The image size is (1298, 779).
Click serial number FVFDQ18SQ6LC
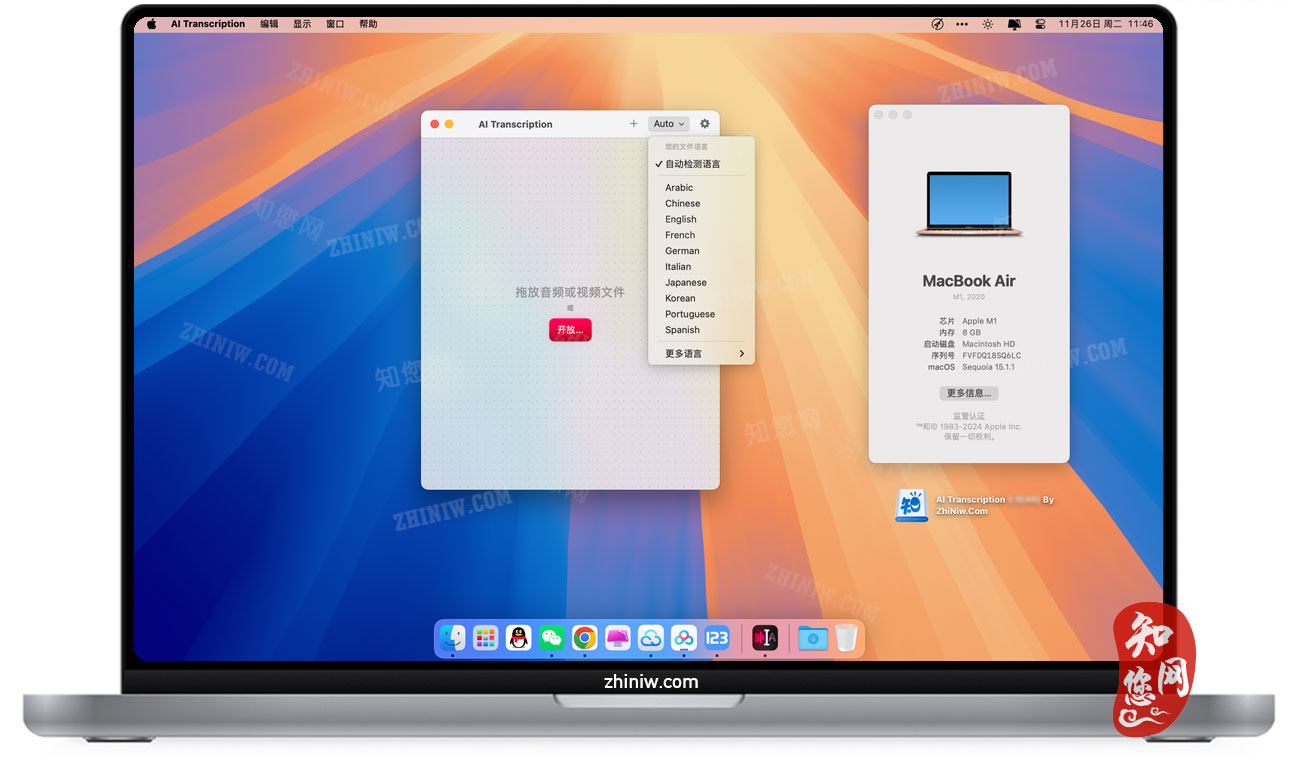point(992,355)
